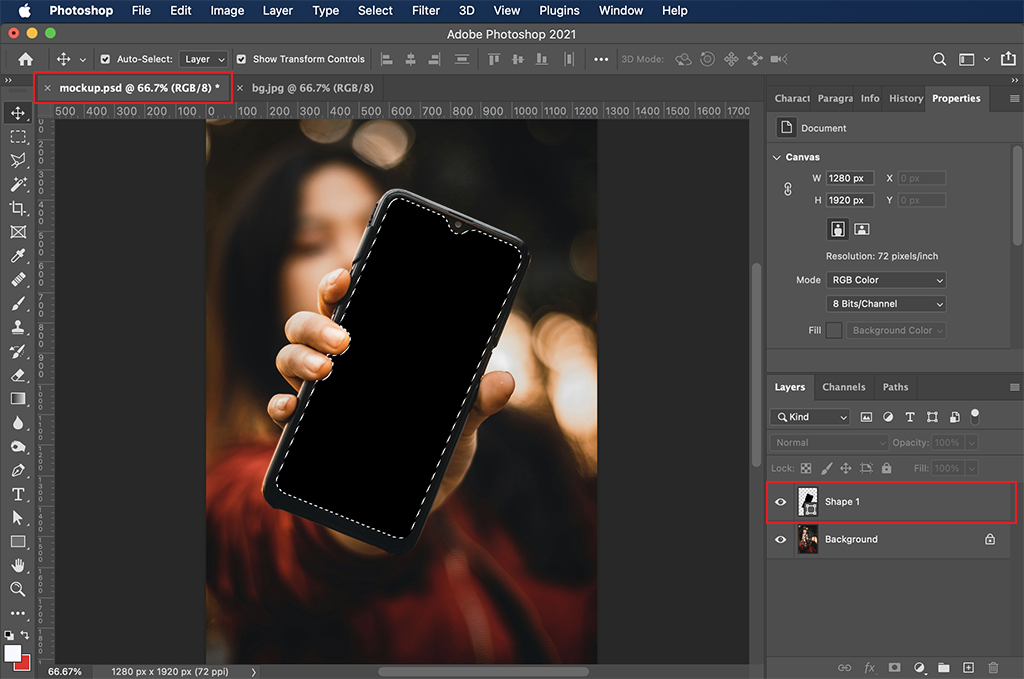Viewport: 1024px width, 679px height.
Task: Click the Home icon in options bar
Action: tap(26, 59)
